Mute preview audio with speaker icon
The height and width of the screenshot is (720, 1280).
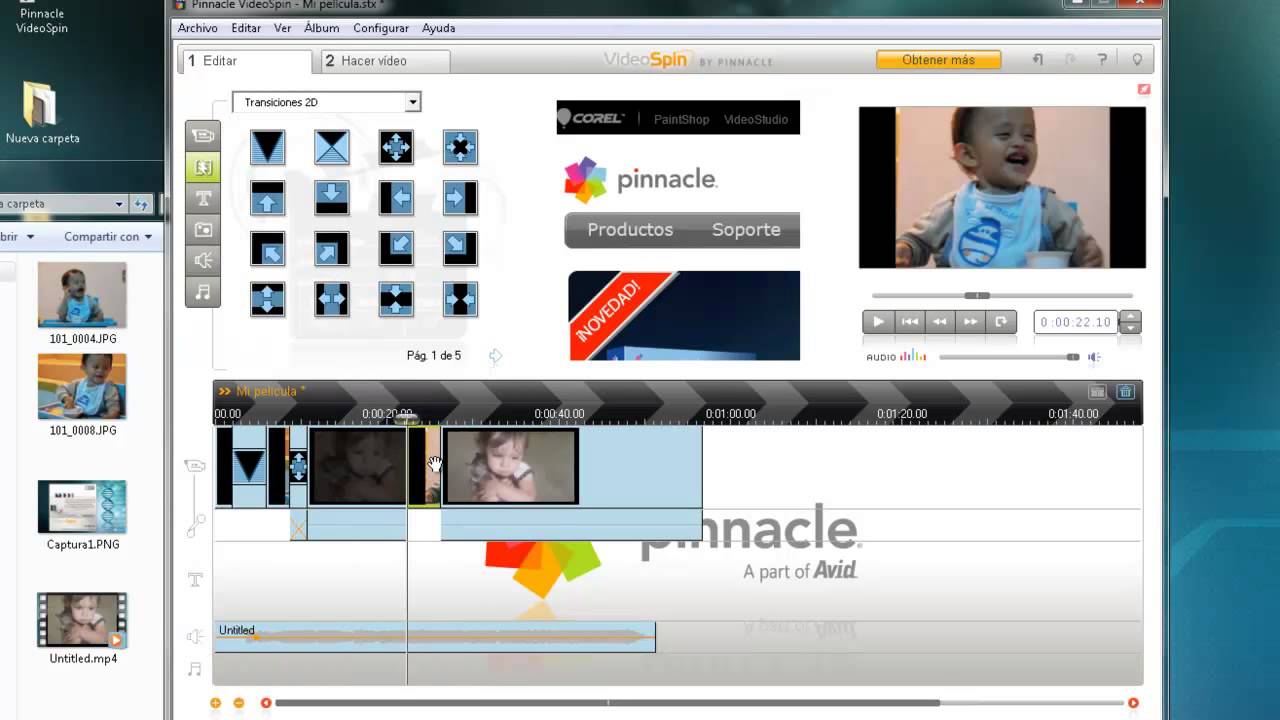pos(1094,357)
